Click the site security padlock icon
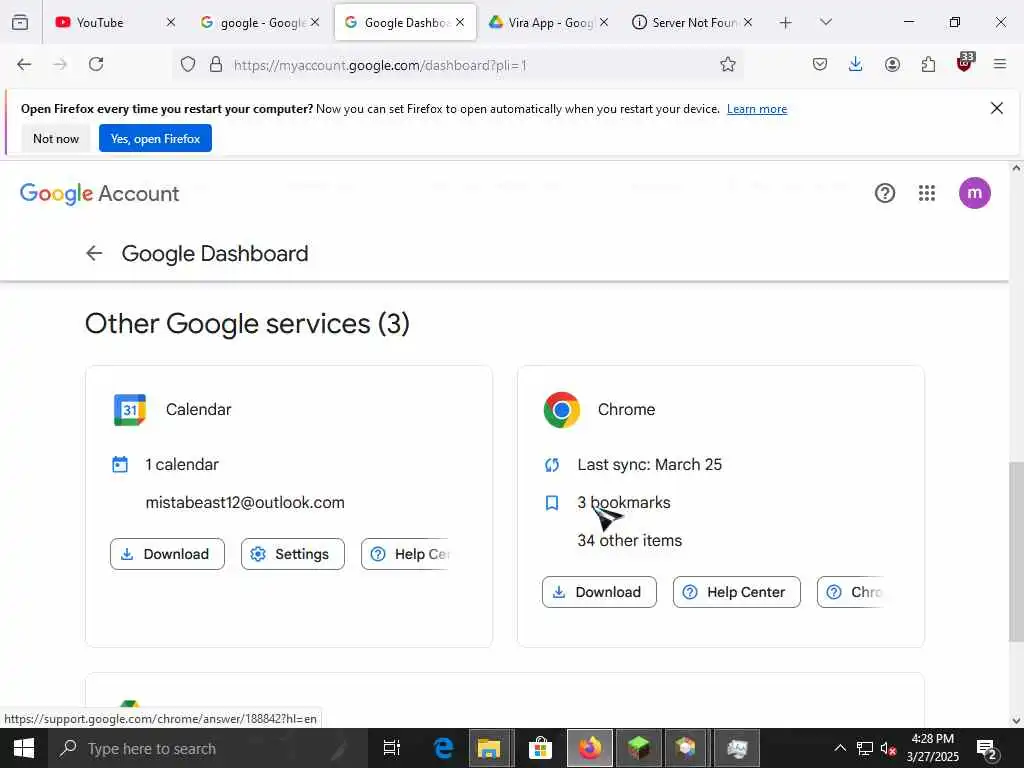This screenshot has width=1024, height=768. click(216, 65)
